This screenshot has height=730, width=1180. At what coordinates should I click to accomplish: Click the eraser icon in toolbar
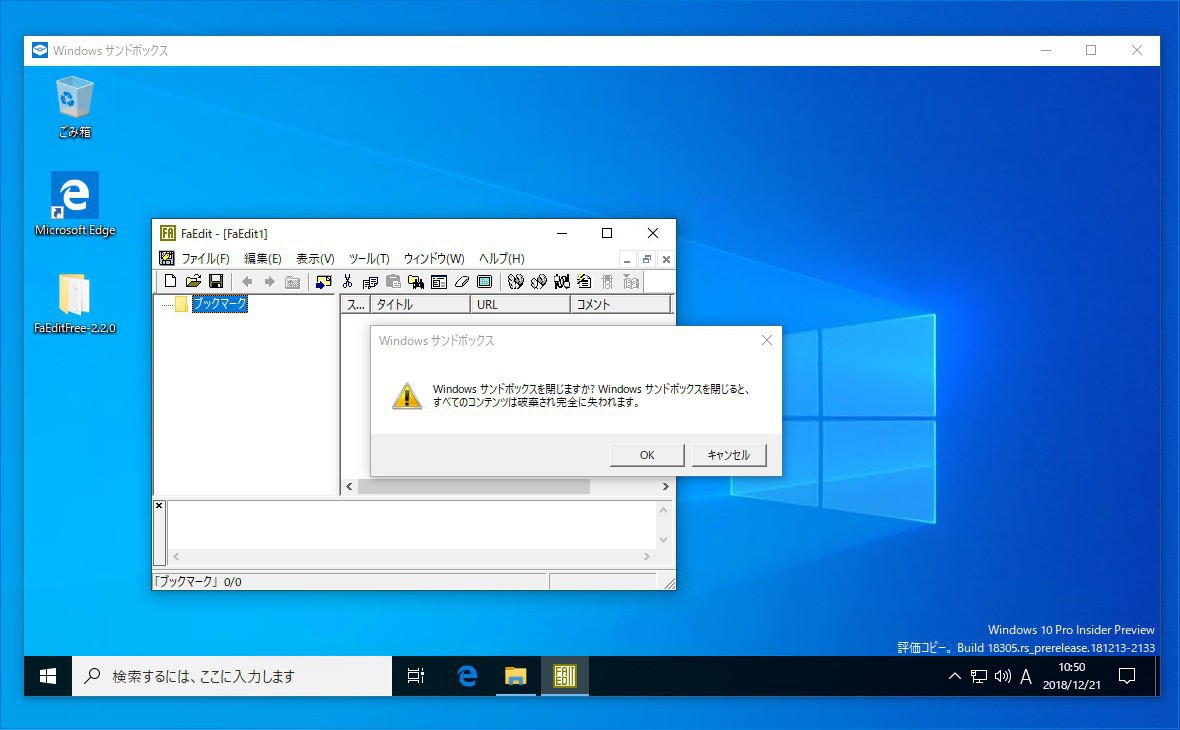[x=461, y=281]
